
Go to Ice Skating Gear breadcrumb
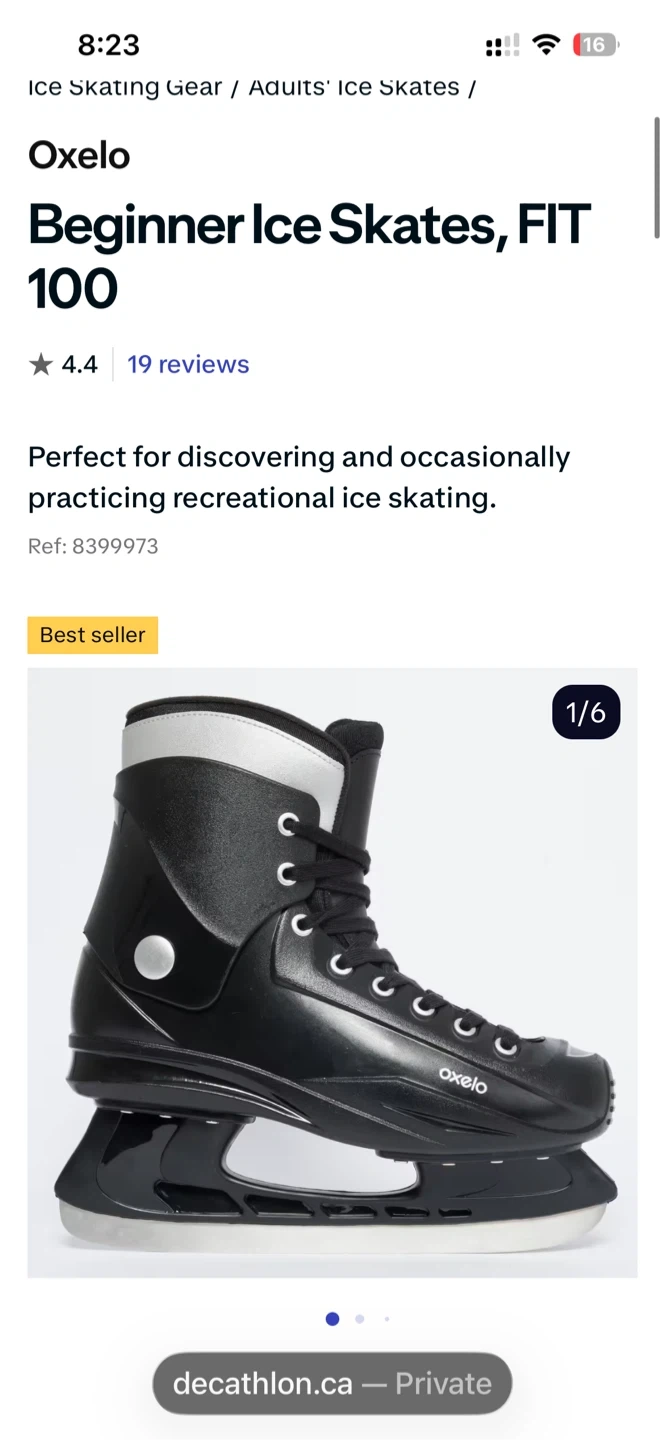124,88
